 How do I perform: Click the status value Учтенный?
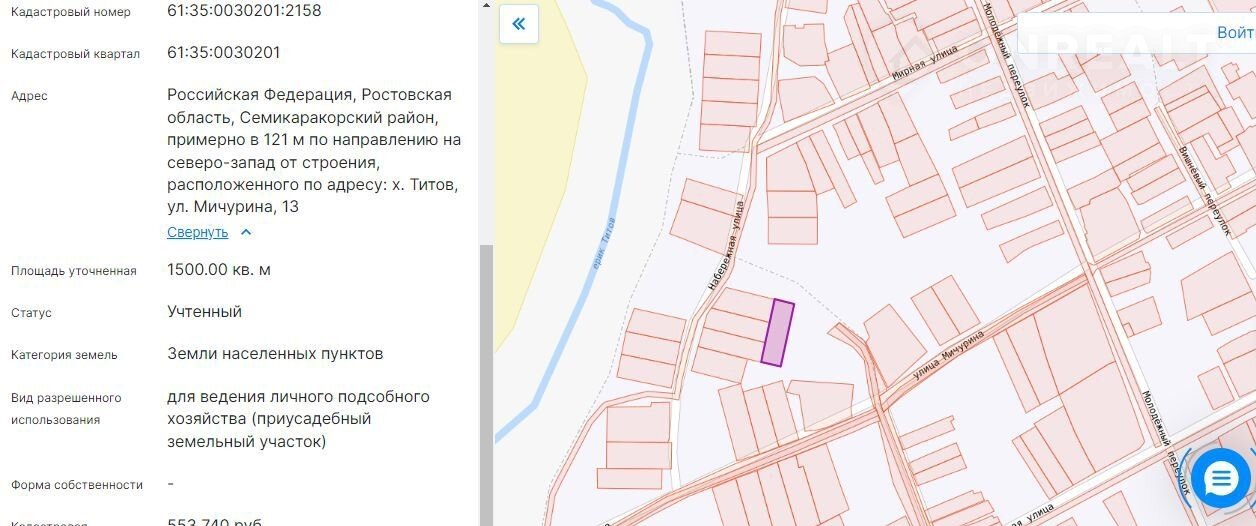click(x=204, y=312)
